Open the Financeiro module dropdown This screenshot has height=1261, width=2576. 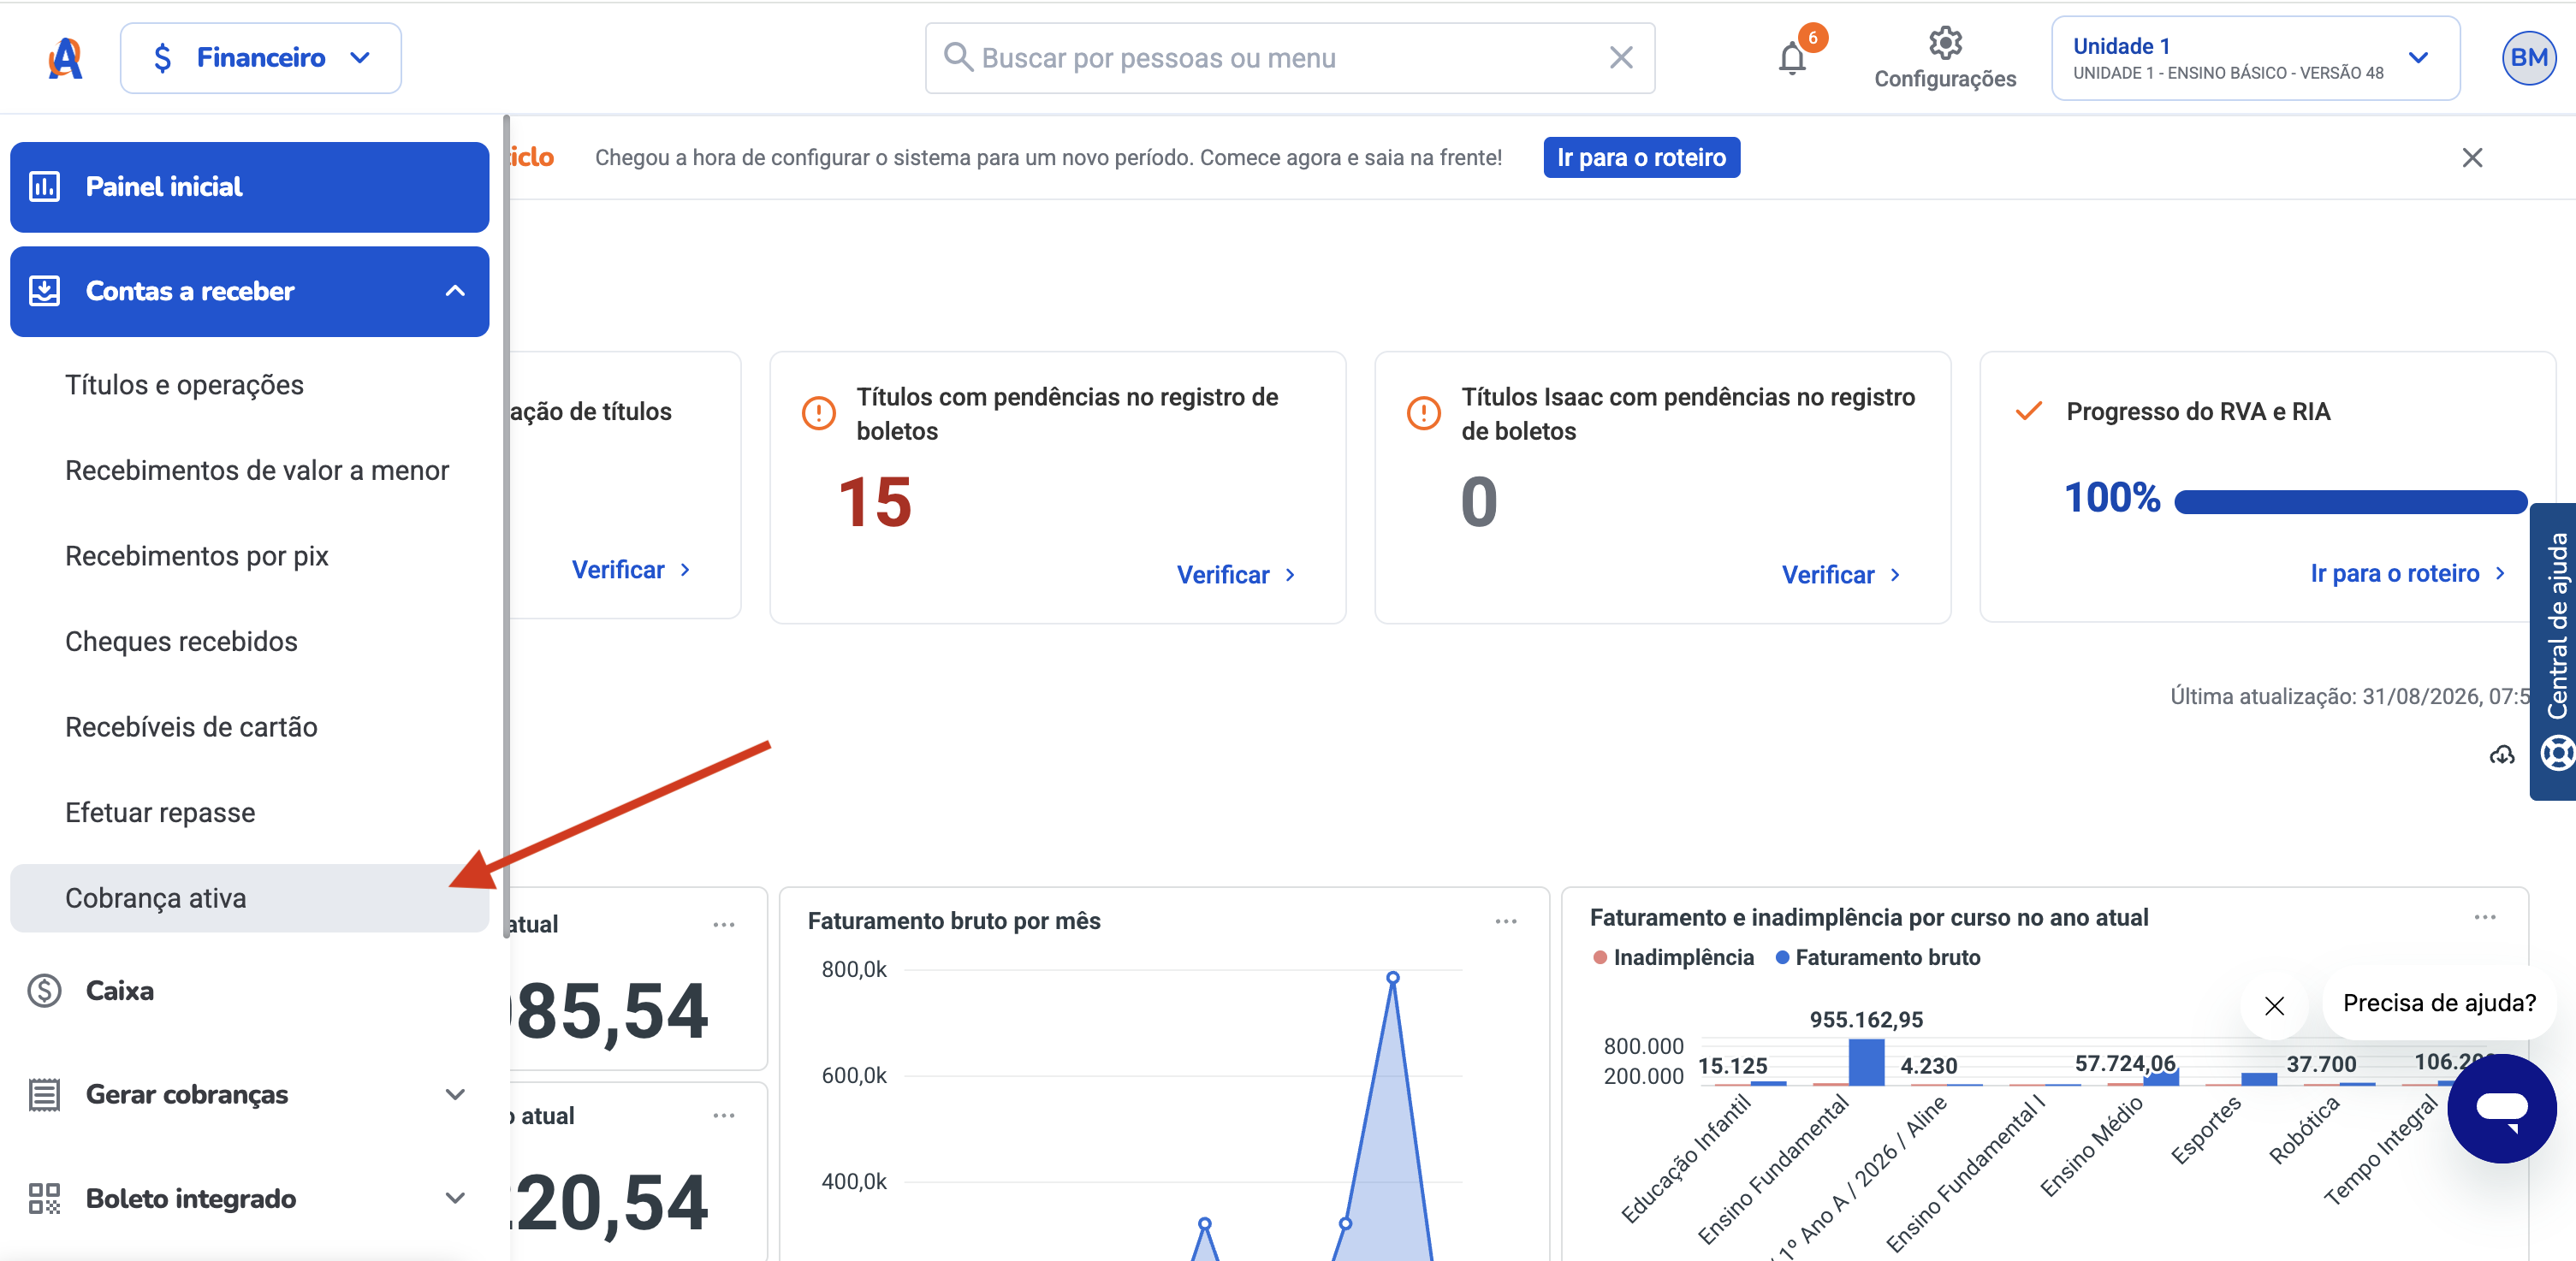pos(261,58)
